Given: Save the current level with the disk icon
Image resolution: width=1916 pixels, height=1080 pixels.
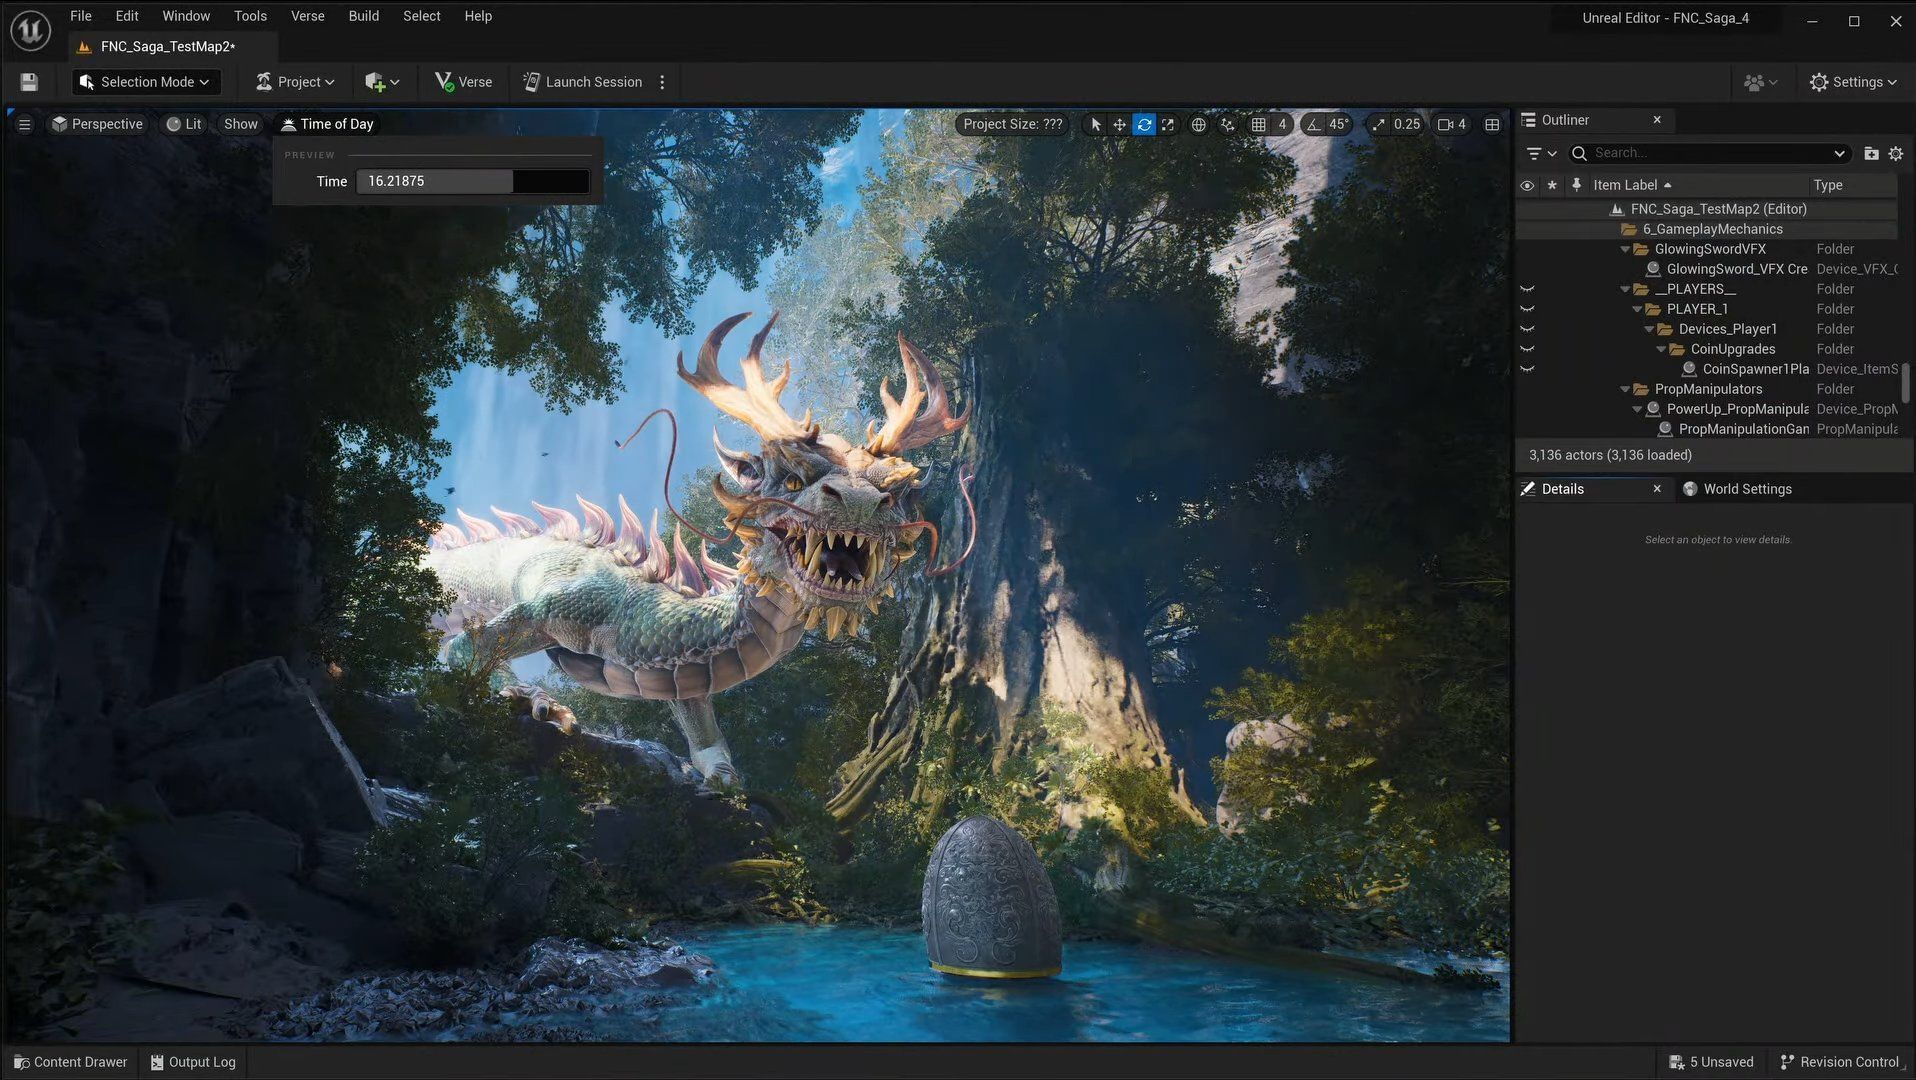Looking at the screenshot, I should click(29, 82).
